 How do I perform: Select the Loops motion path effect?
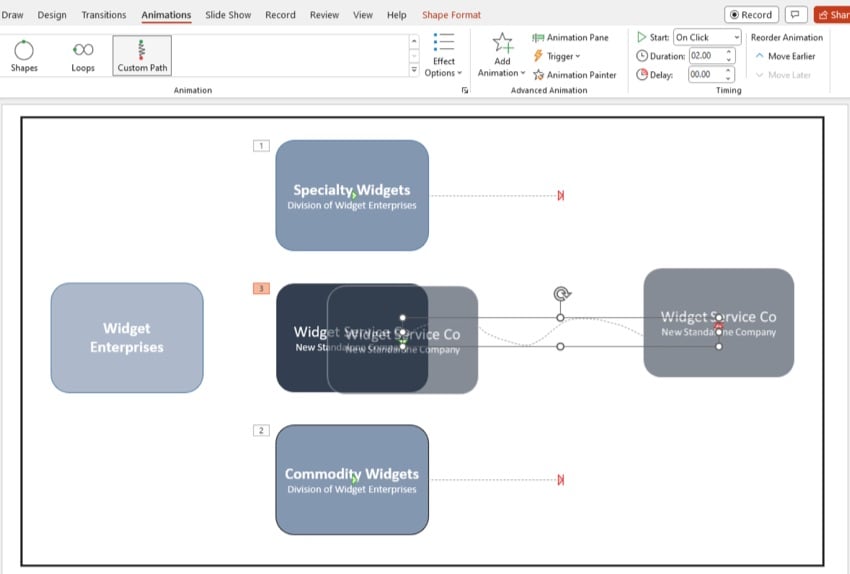point(83,56)
